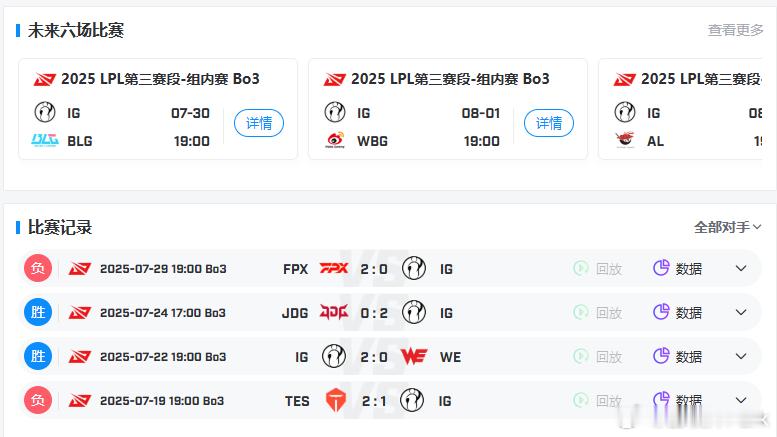
Task: Click the AL team logo in third match card
Action: [x=625, y=140]
